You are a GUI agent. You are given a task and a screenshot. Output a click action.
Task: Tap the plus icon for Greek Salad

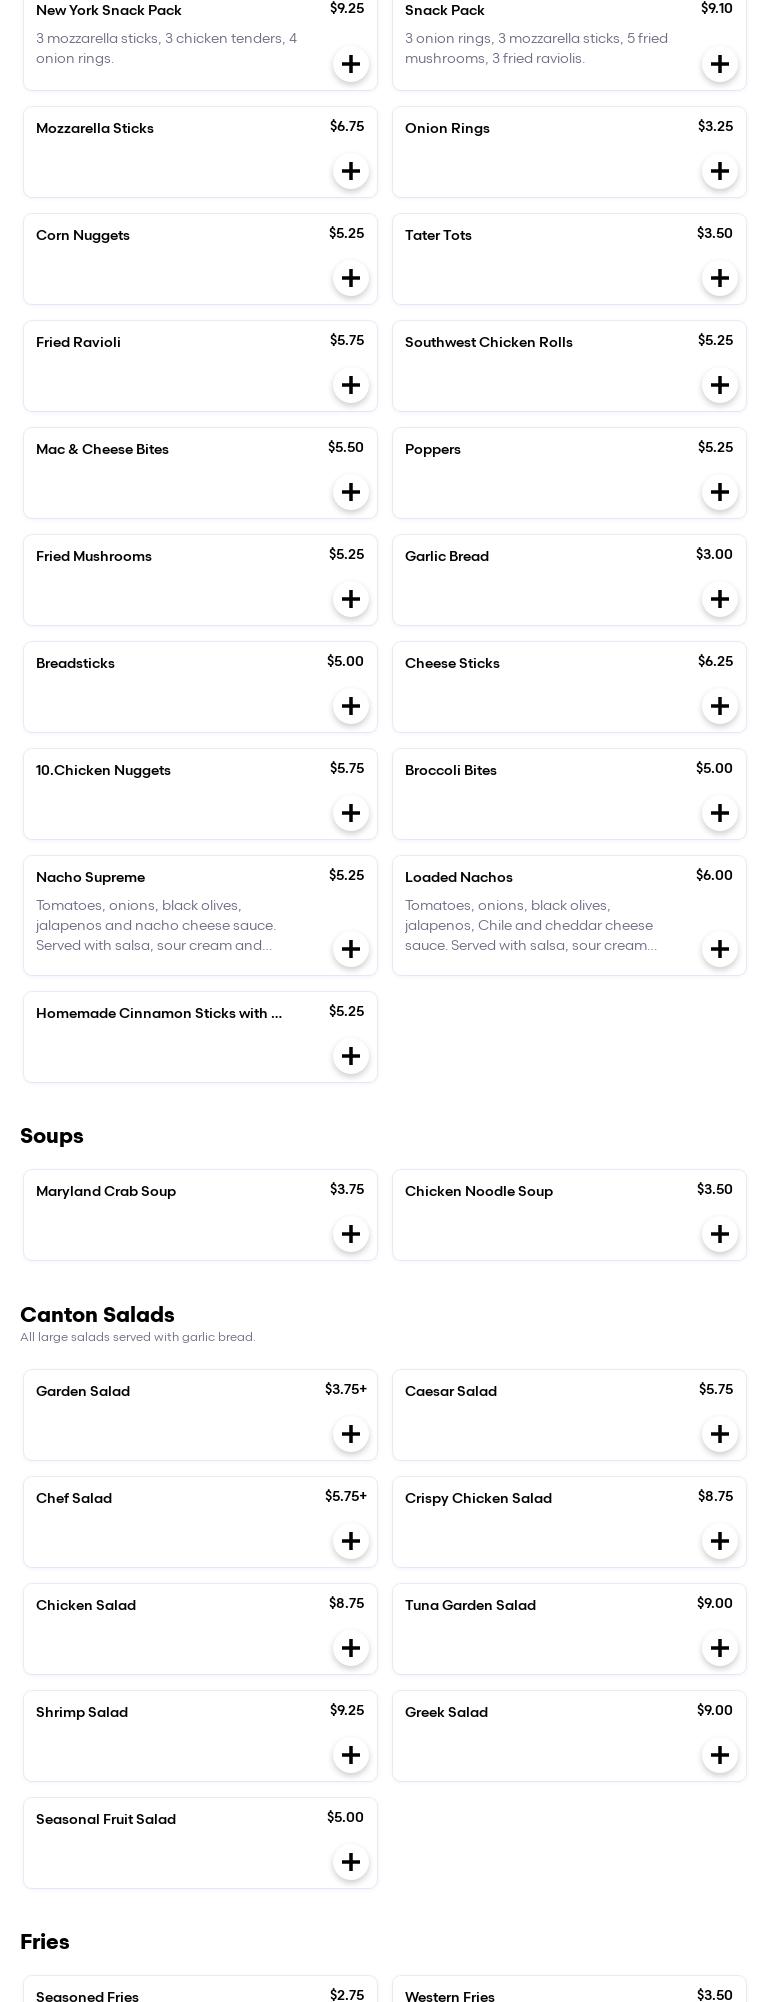pyautogui.click(x=719, y=1755)
